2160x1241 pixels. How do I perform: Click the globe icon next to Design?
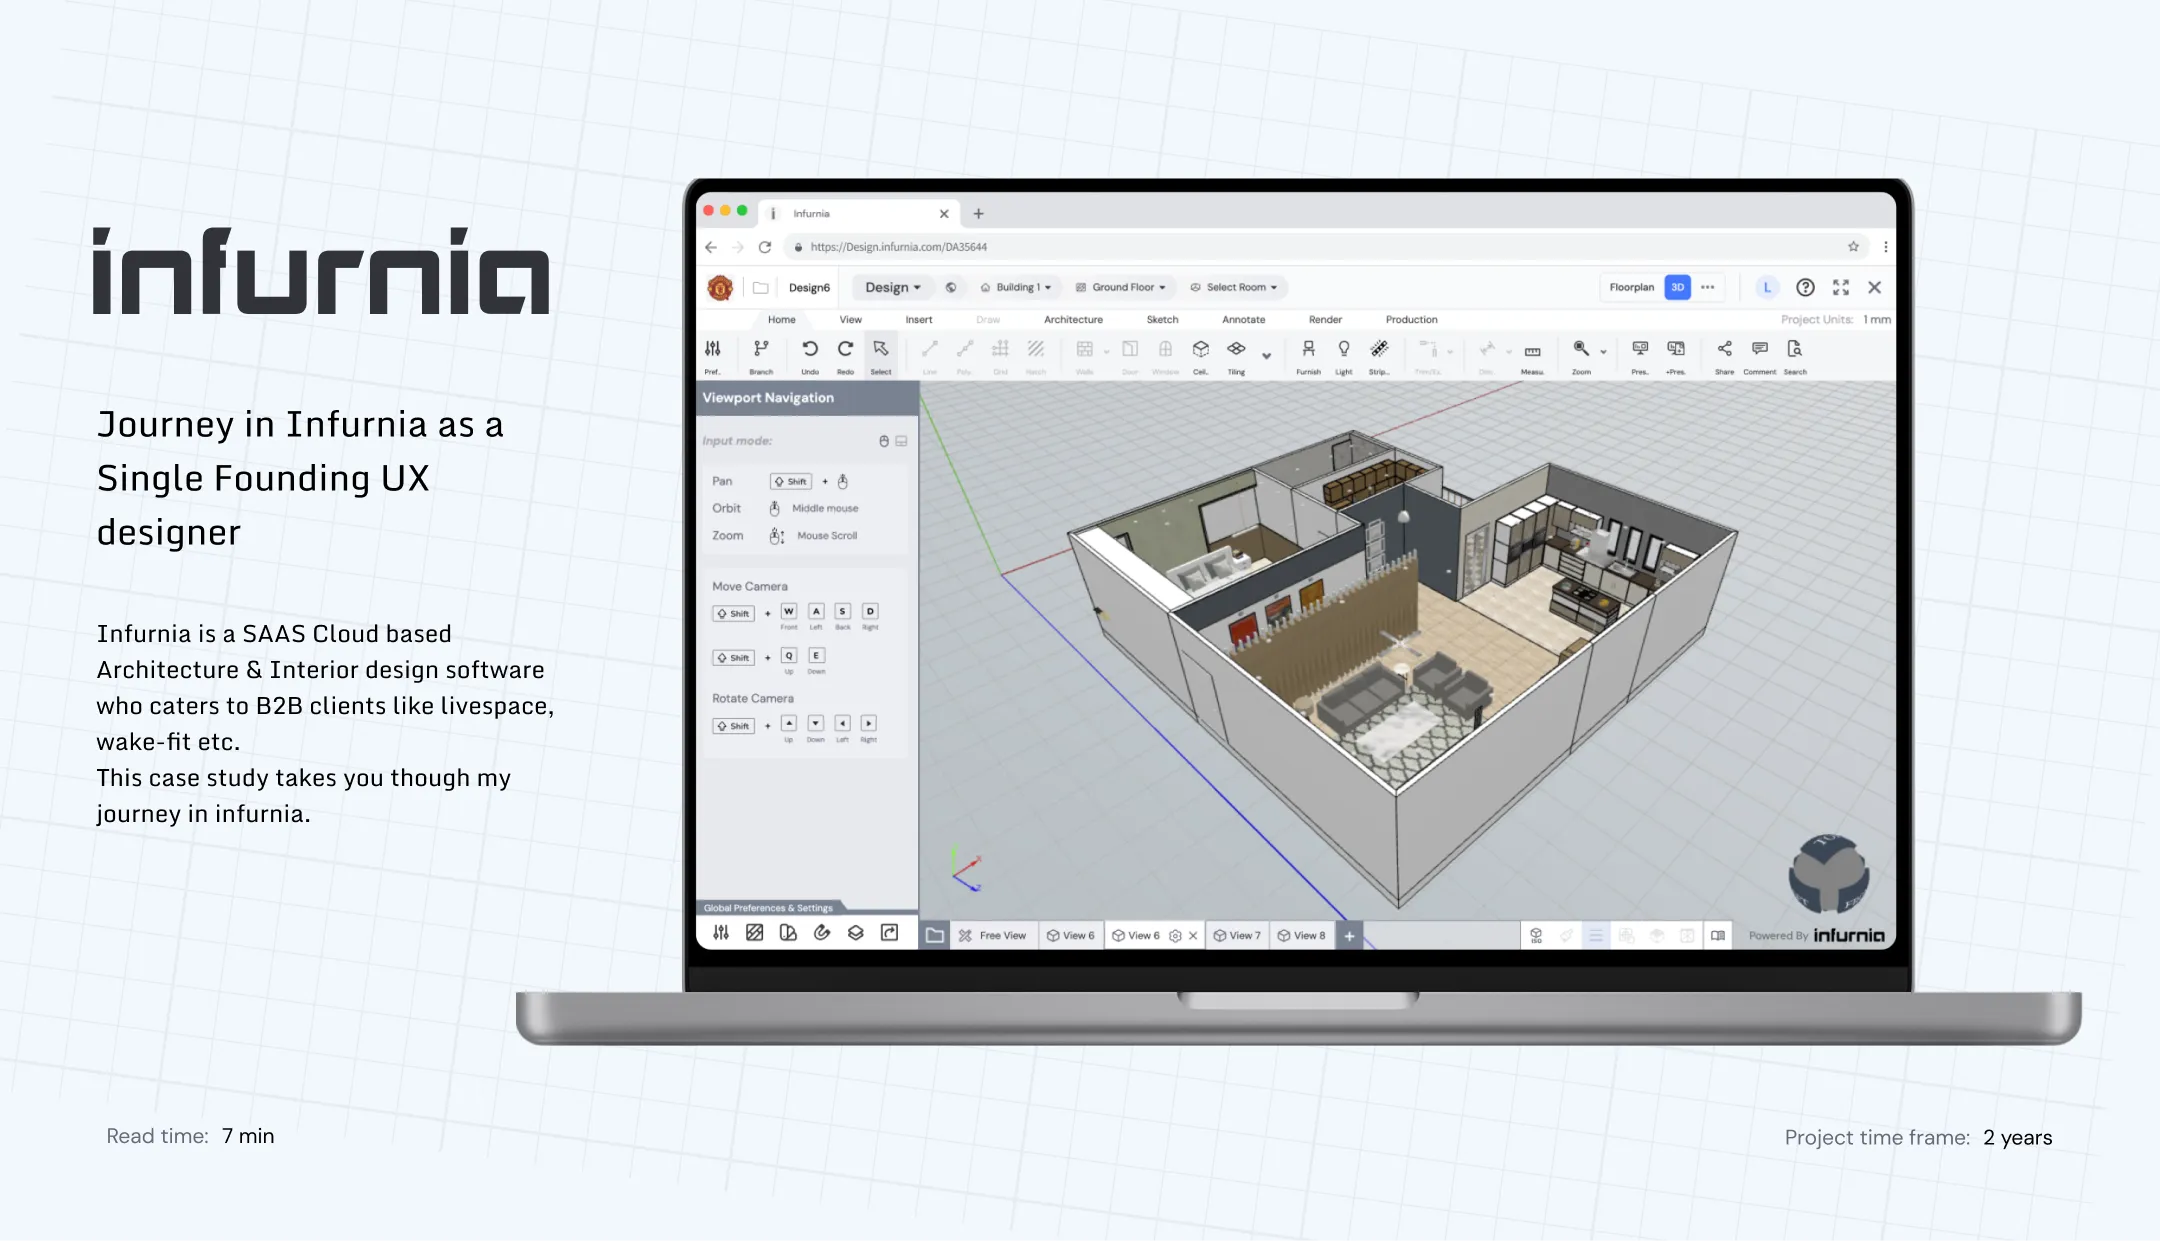951,288
